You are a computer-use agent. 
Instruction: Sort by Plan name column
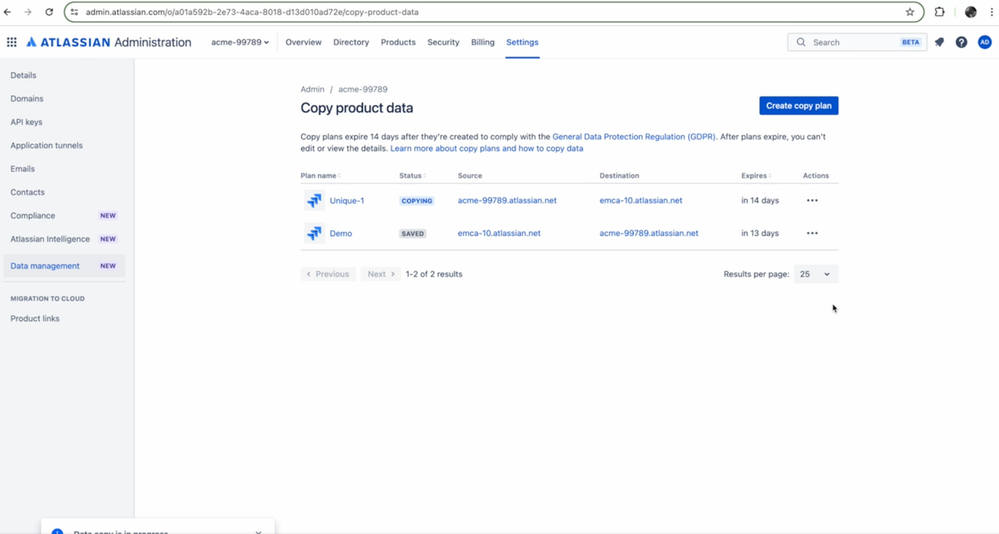click(320, 175)
